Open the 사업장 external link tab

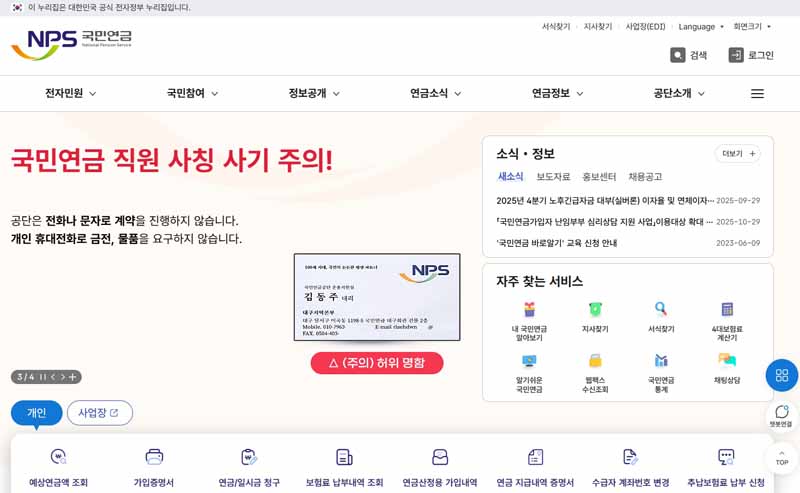[x=99, y=413]
